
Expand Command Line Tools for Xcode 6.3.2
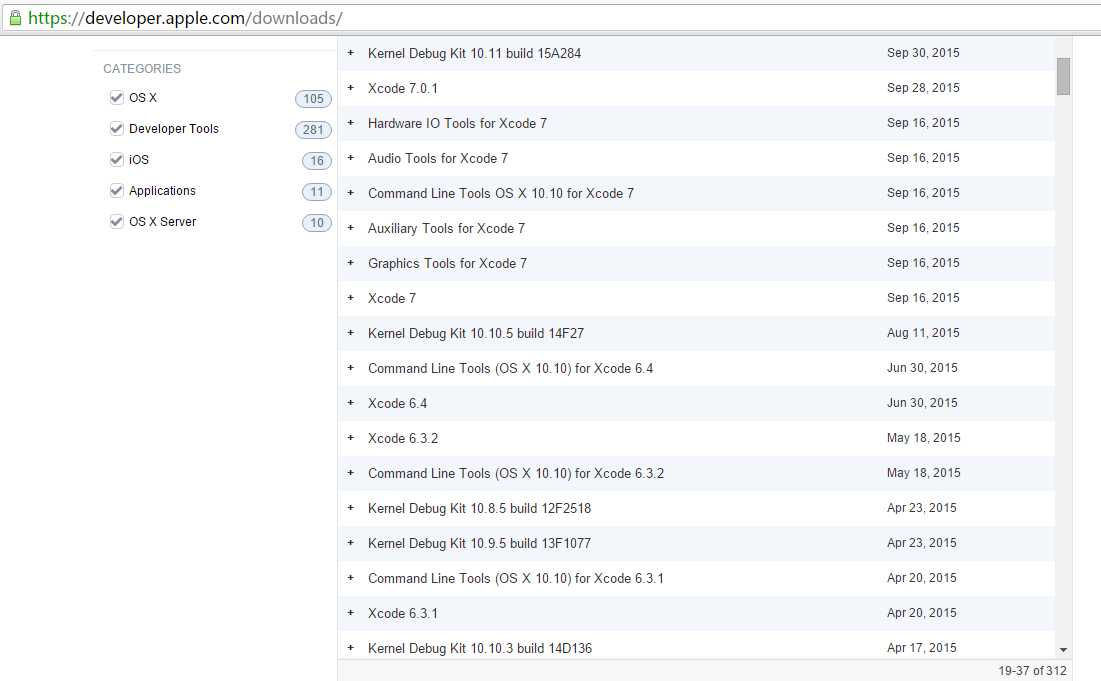[350, 473]
